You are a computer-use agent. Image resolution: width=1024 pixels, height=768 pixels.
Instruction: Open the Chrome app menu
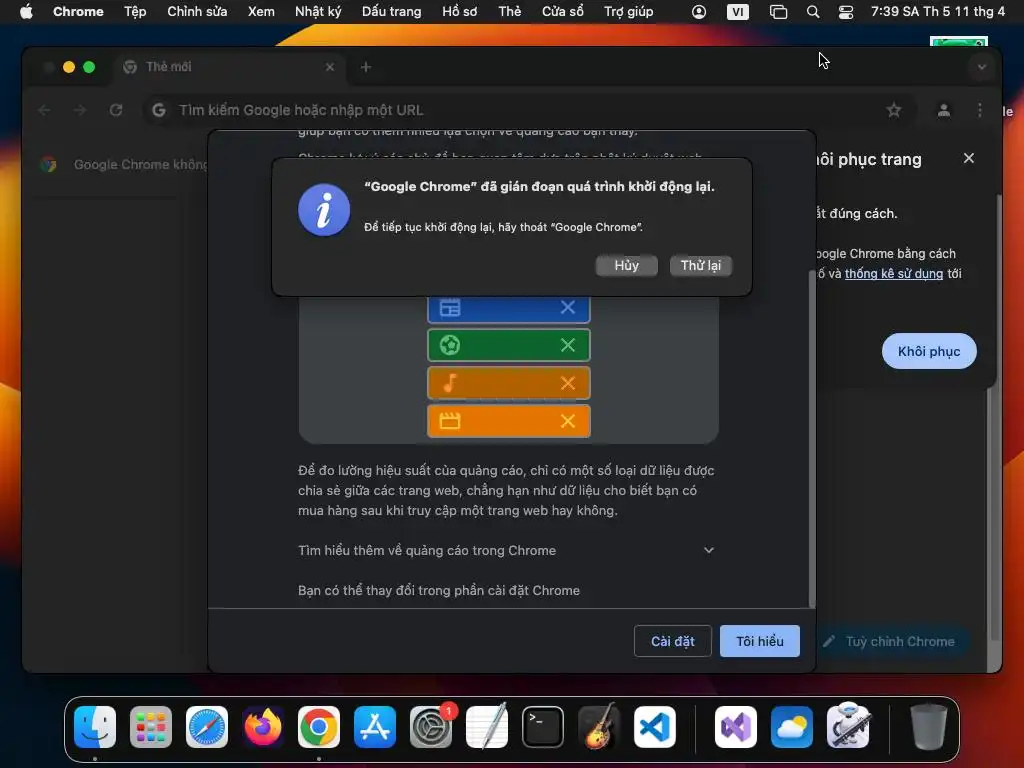coord(78,12)
